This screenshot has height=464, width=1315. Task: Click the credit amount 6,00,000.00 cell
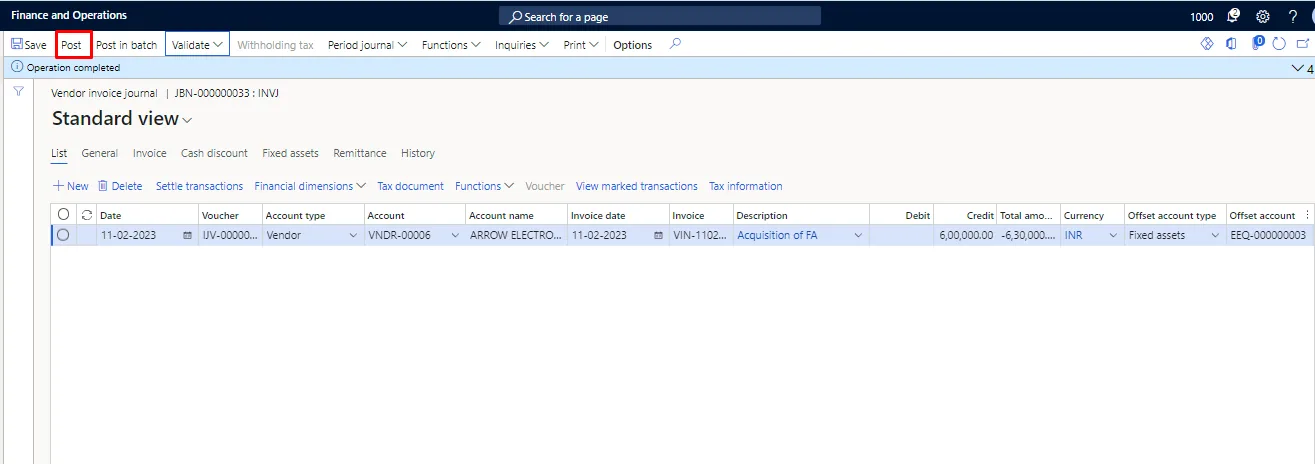click(x=966, y=236)
